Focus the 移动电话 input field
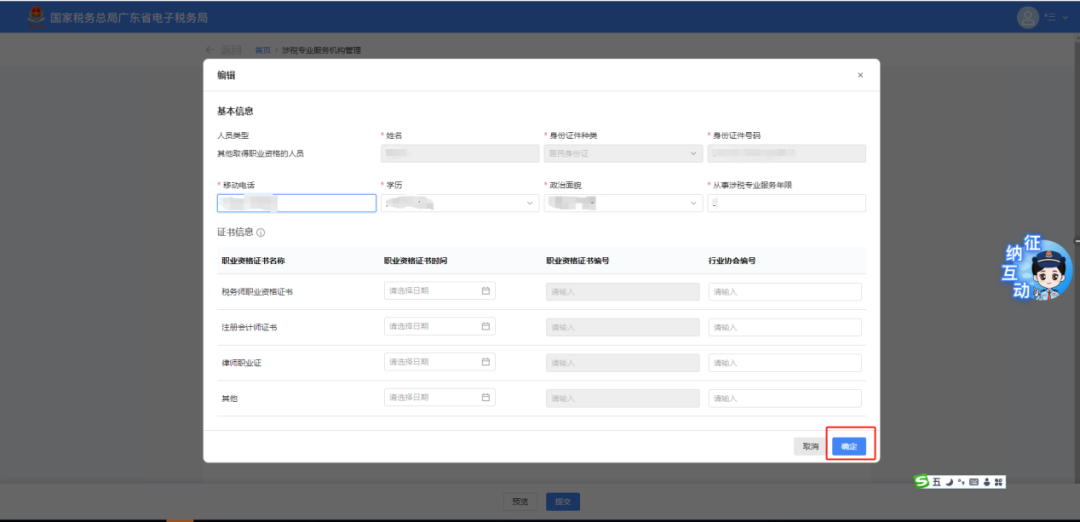 click(296, 203)
